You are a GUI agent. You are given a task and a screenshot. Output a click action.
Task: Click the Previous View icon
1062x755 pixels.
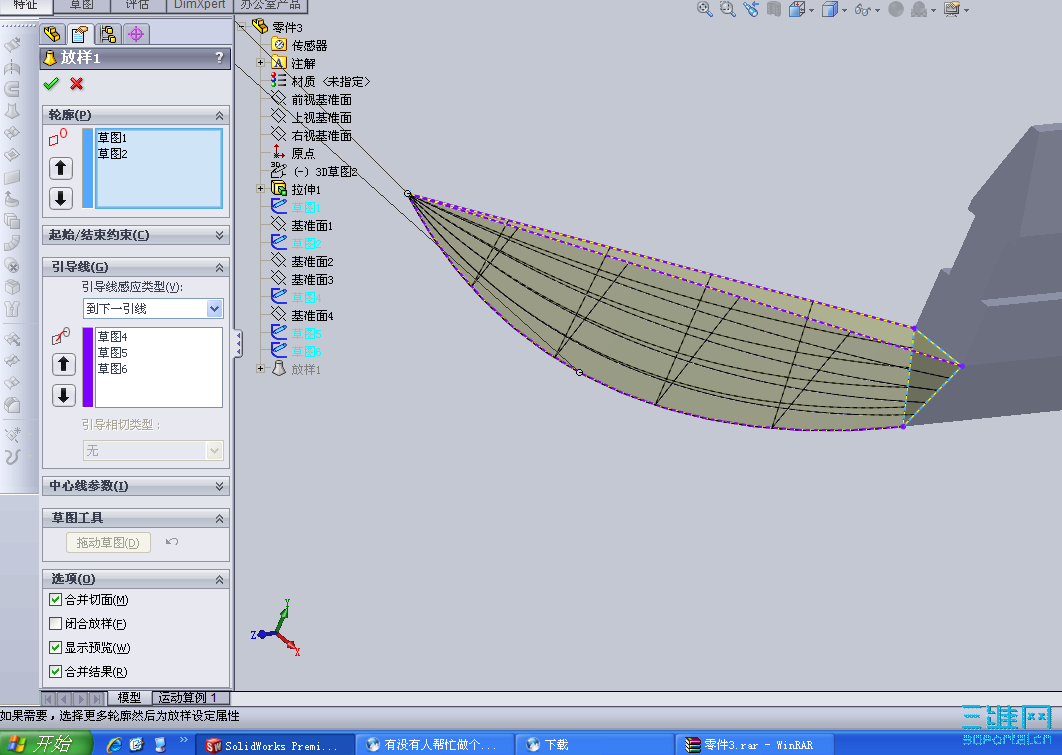(x=750, y=9)
